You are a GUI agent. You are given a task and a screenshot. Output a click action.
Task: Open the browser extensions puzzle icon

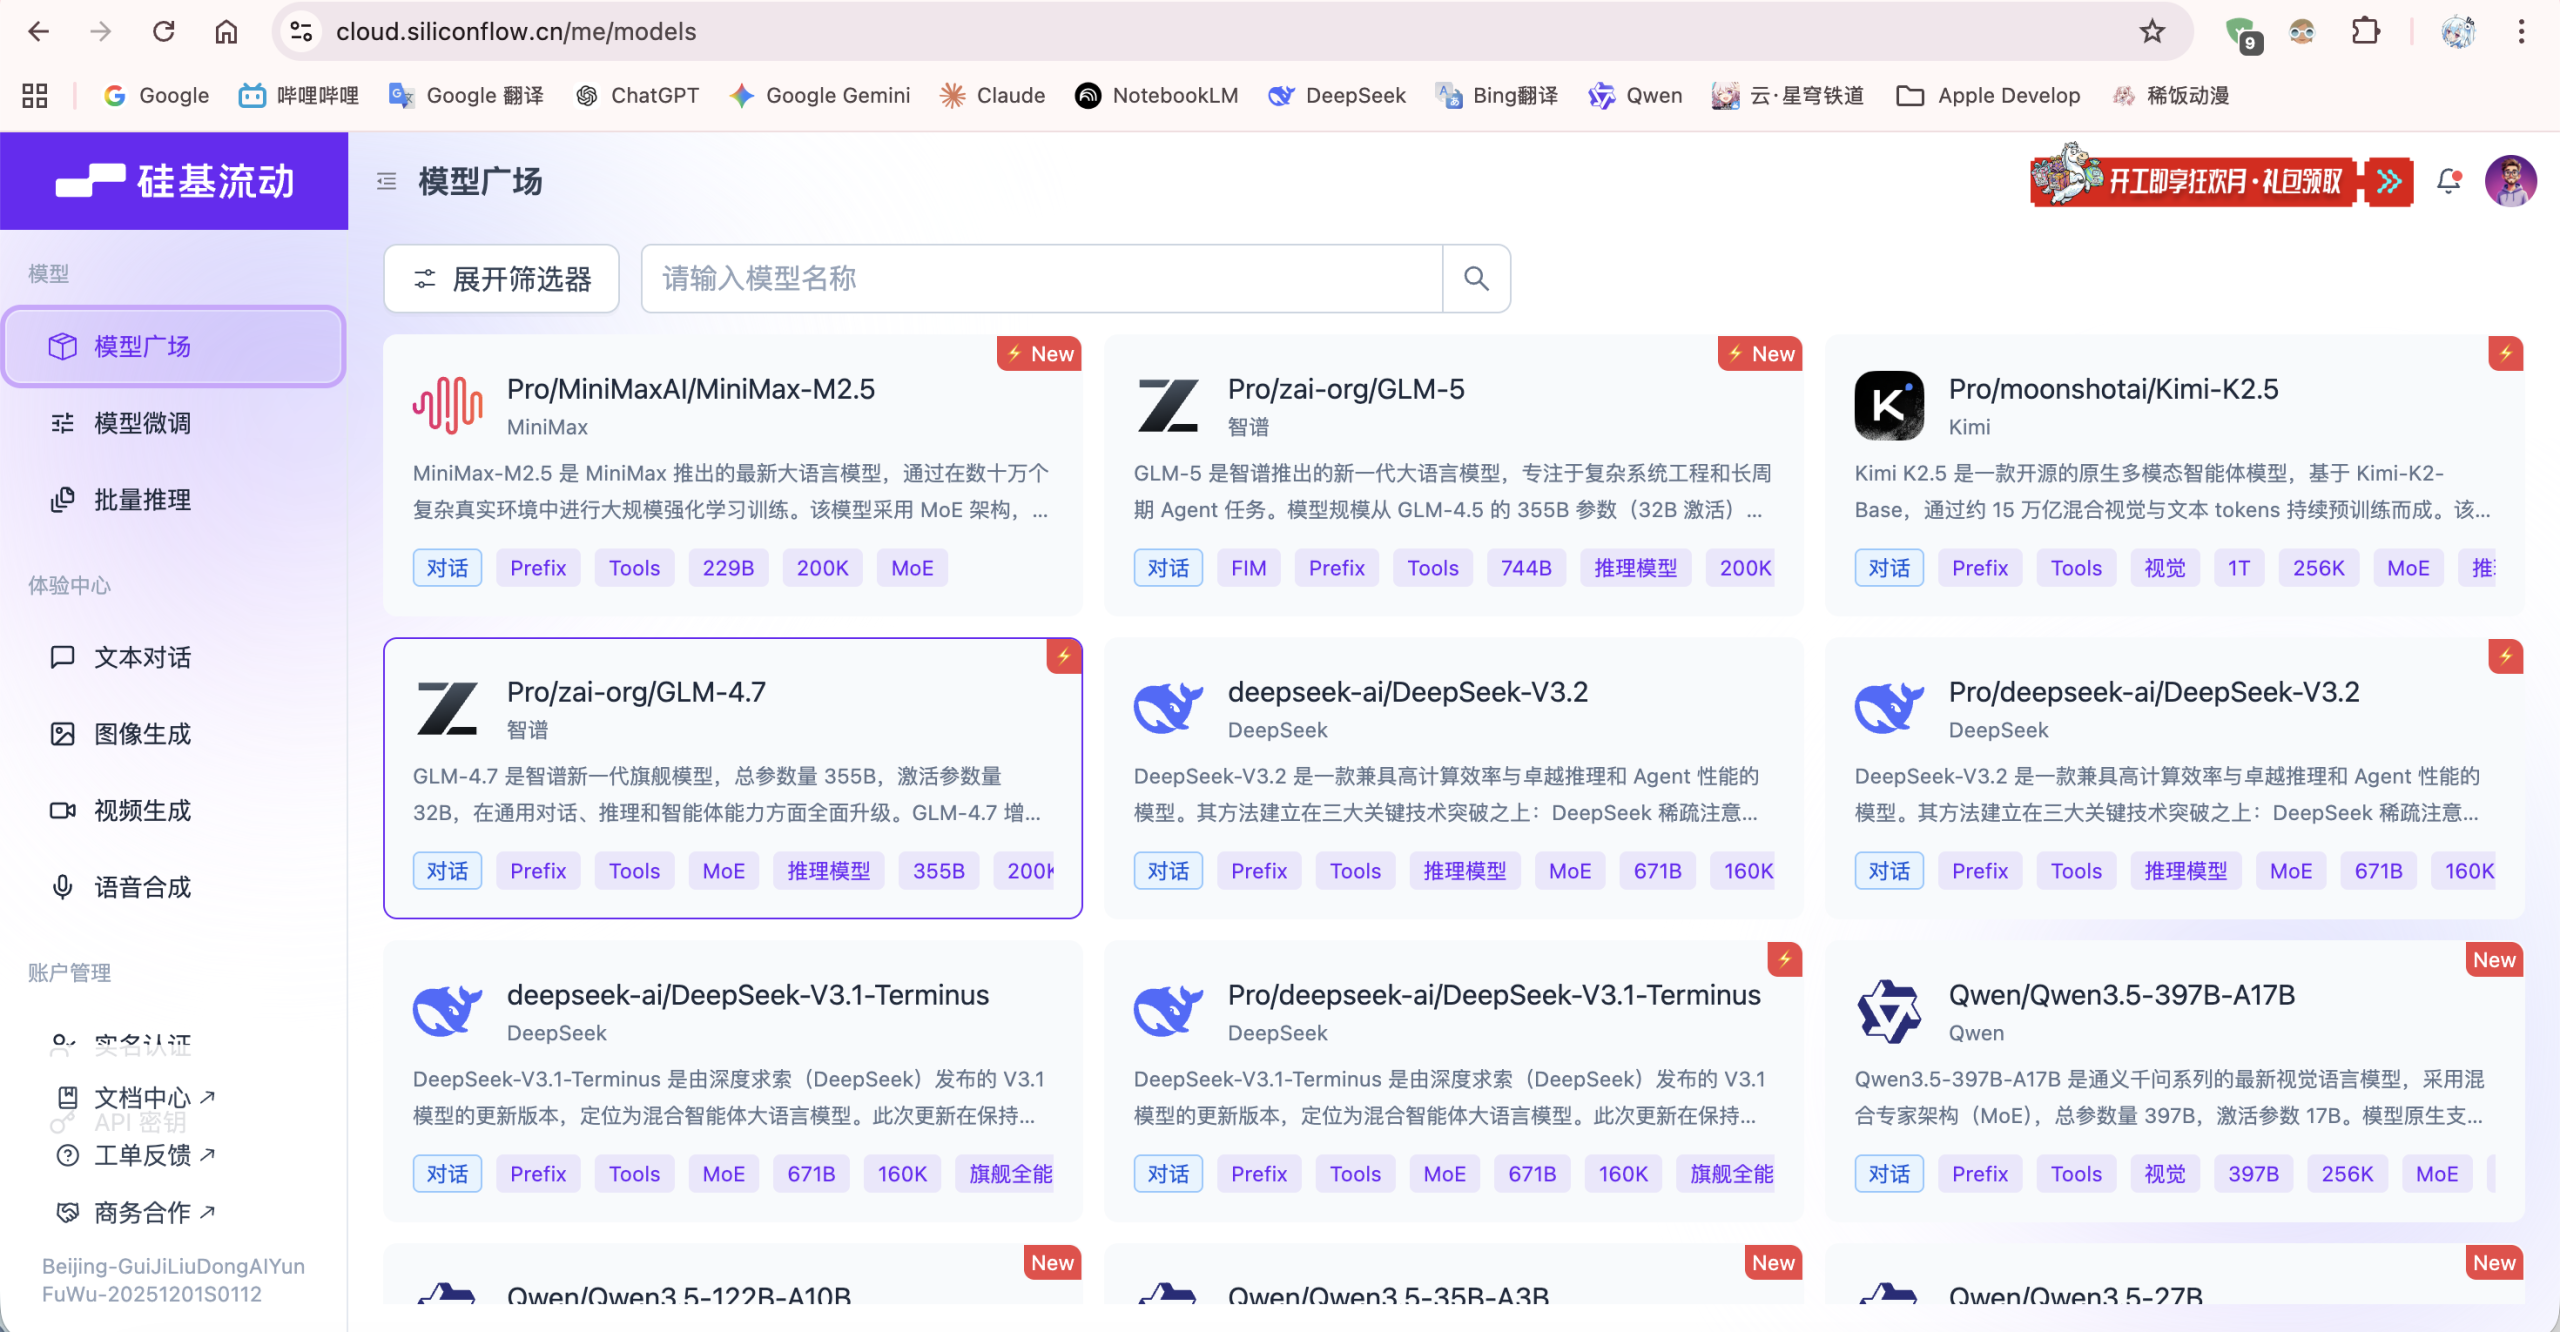click(x=2365, y=32)
